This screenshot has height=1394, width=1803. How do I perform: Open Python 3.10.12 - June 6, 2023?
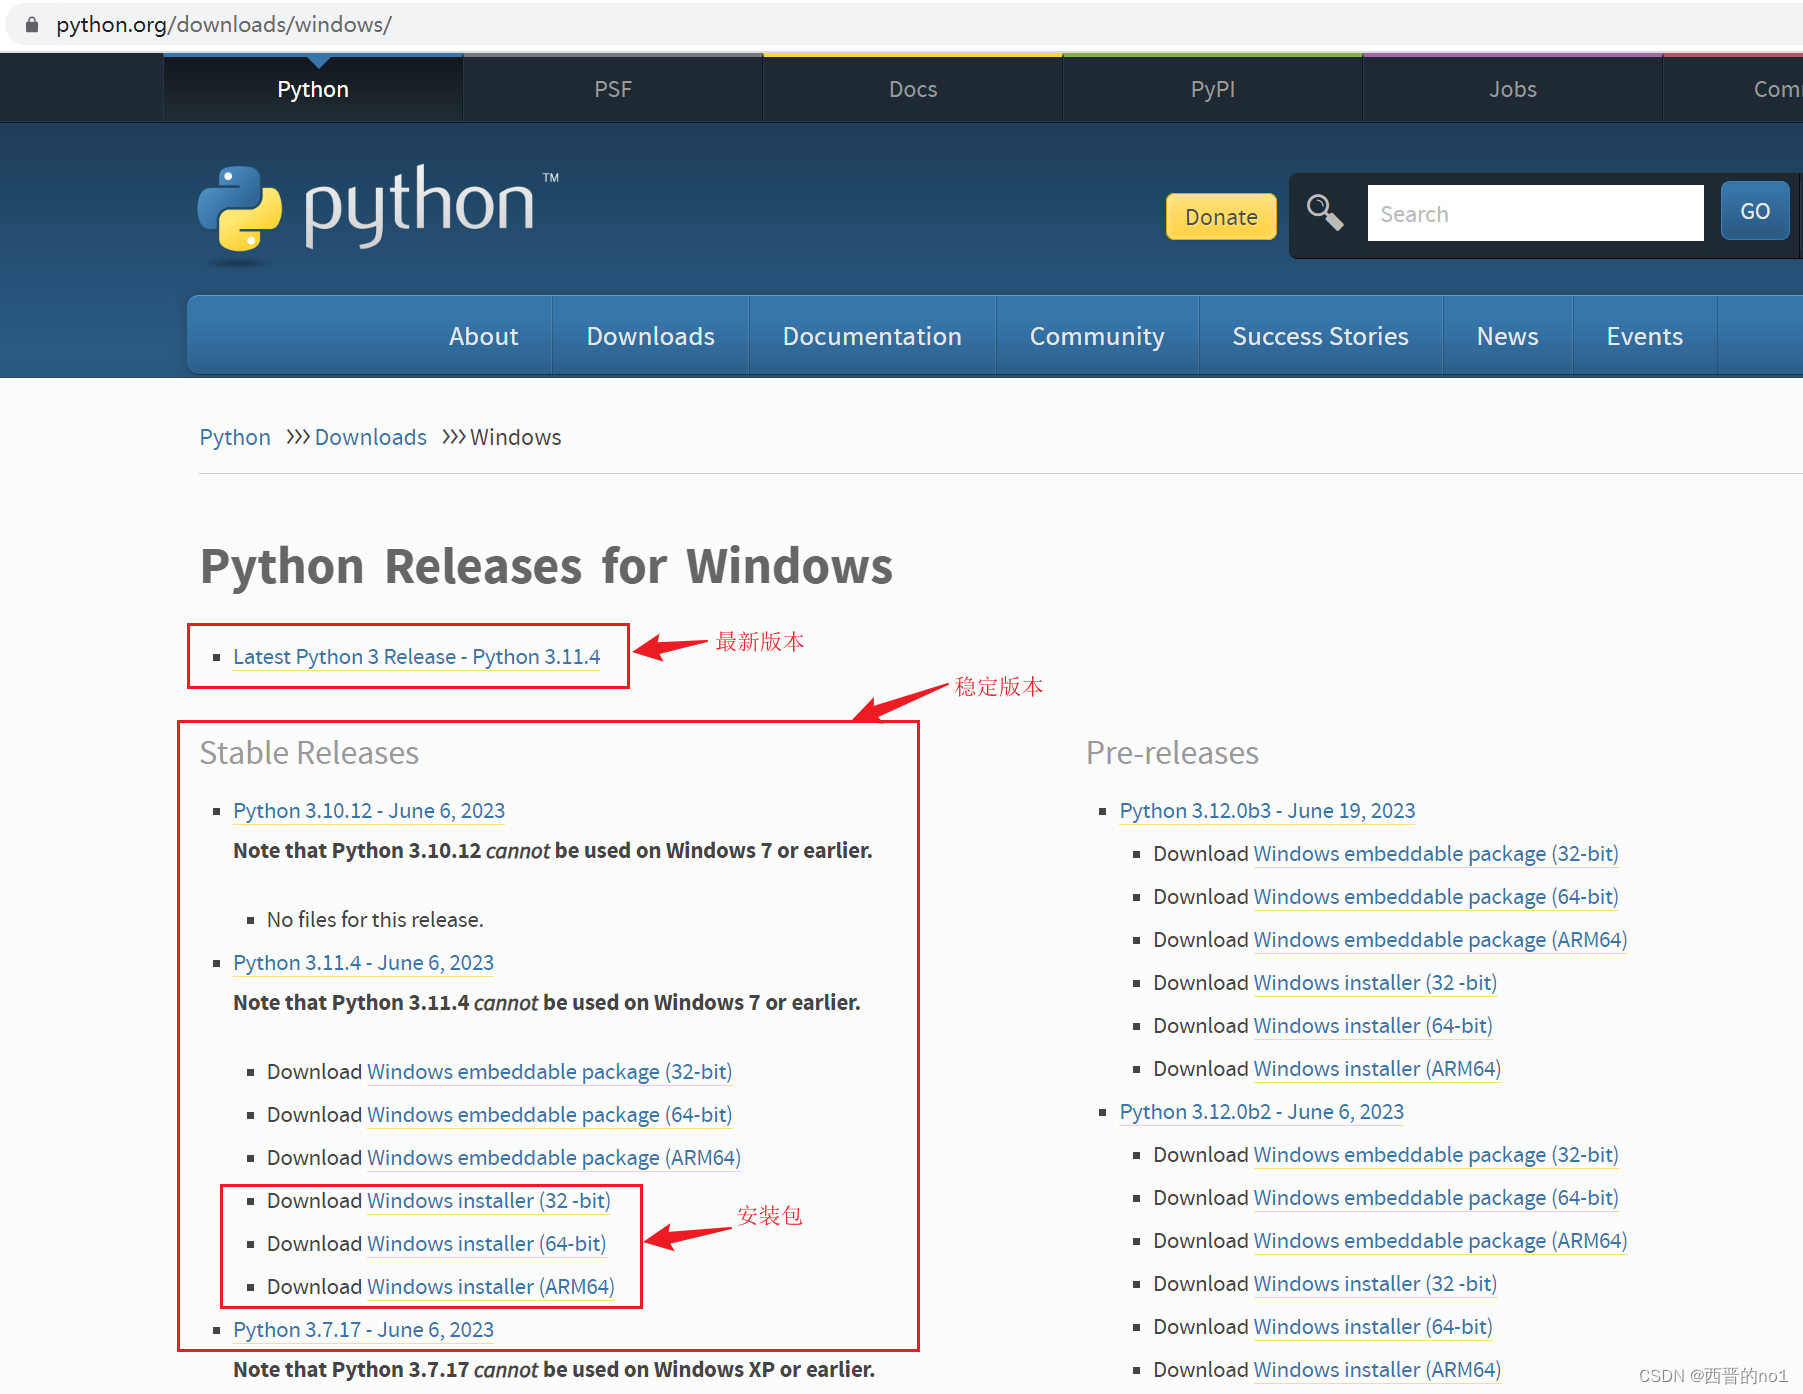tap(369, 811)
